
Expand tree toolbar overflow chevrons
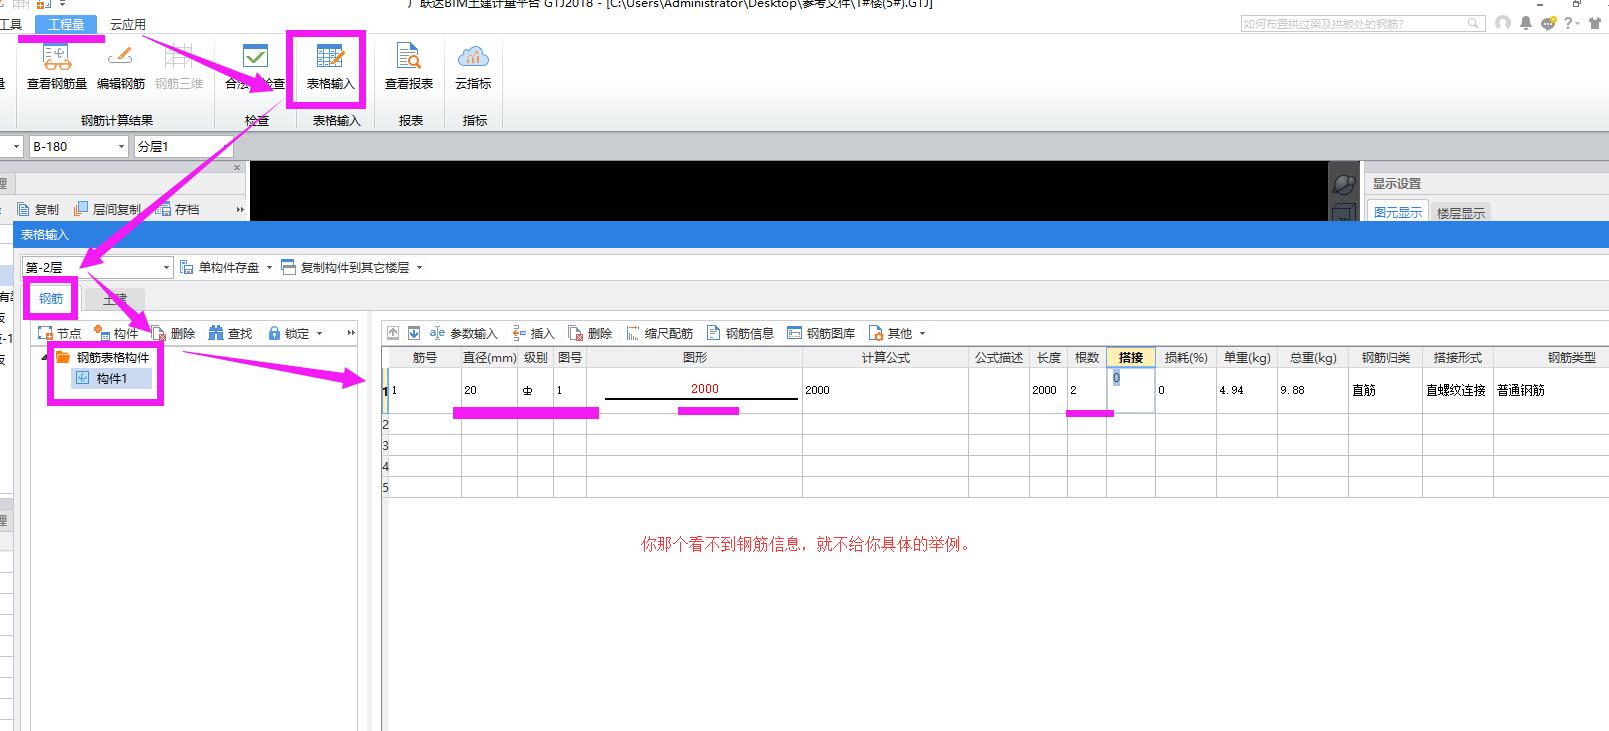point(351,333)
